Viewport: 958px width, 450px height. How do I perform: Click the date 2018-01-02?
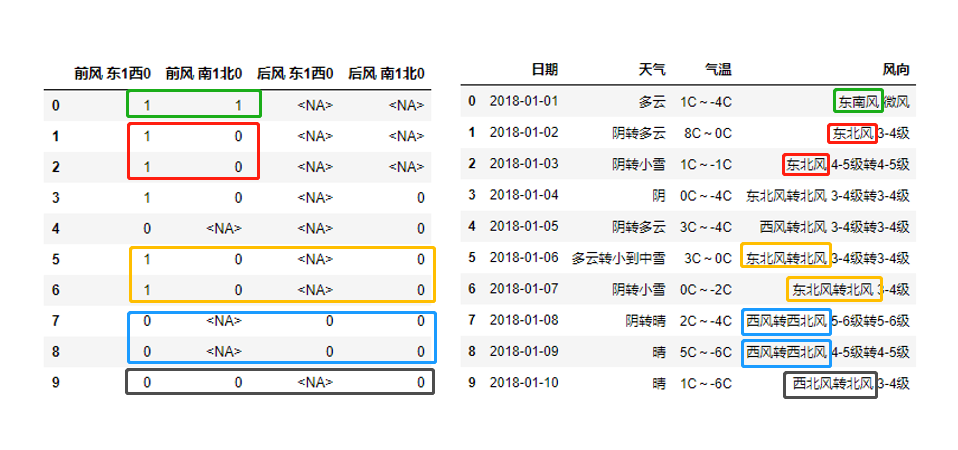coord(524,132)
